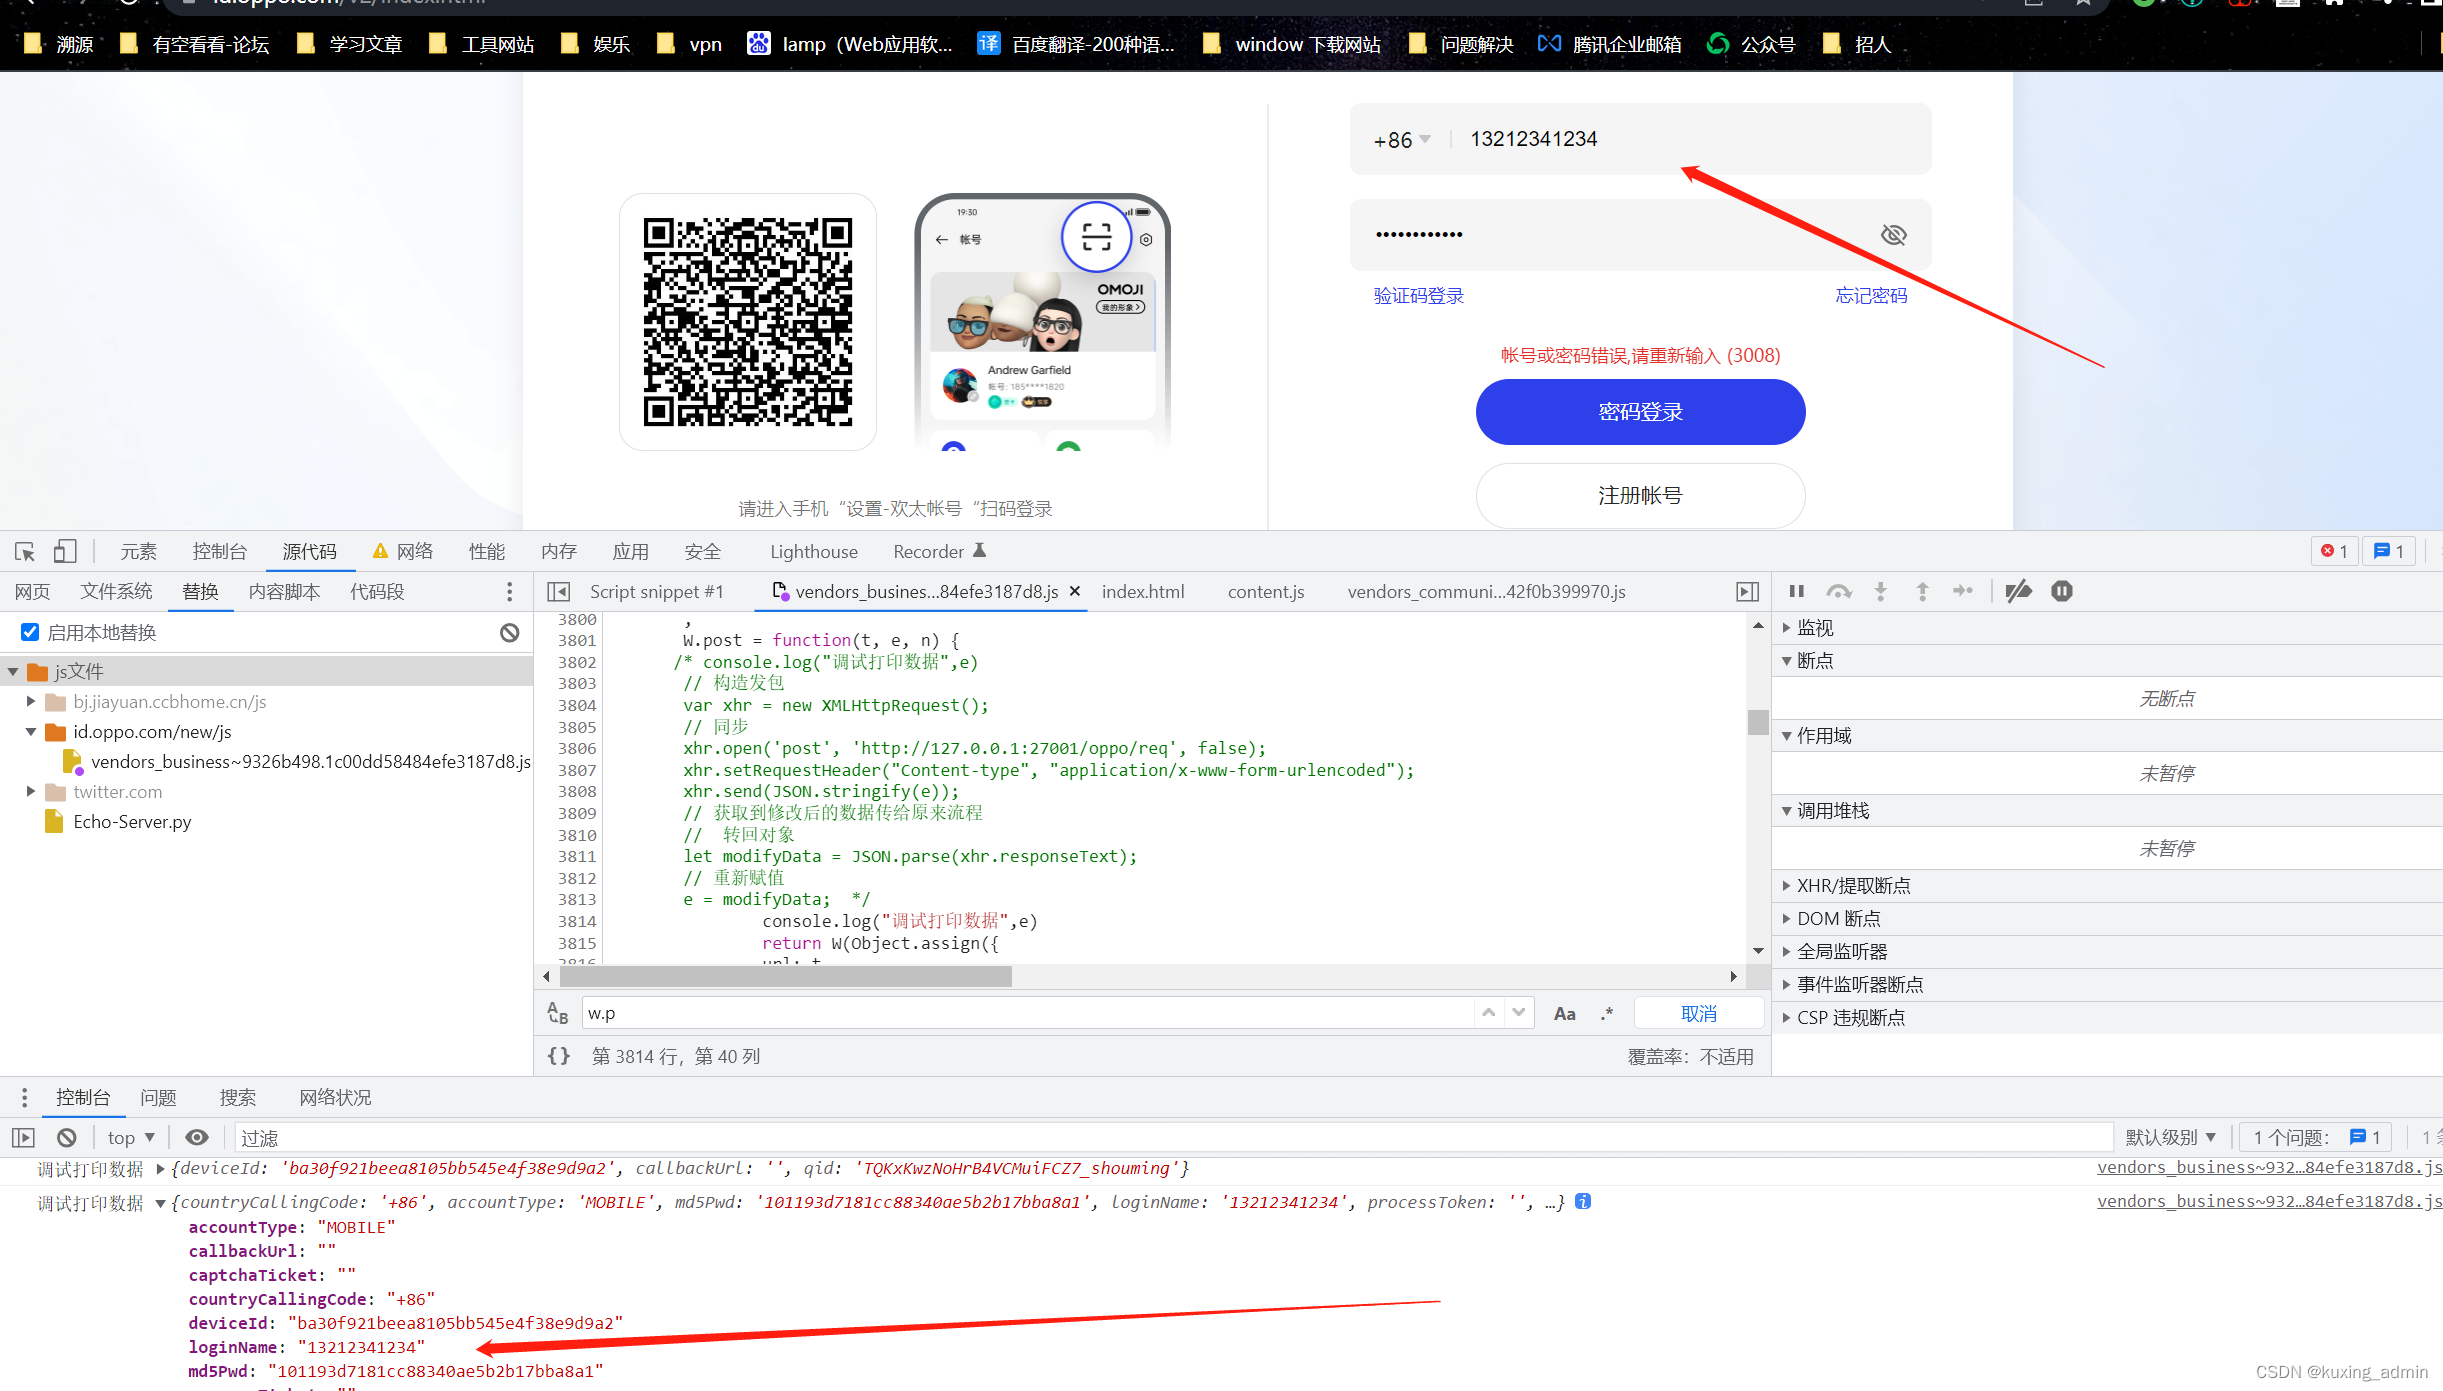The width and height of the screenshot is (2443, 1391).
Task: Expand the first logged deviceId object
Action: click(160, 1169)
